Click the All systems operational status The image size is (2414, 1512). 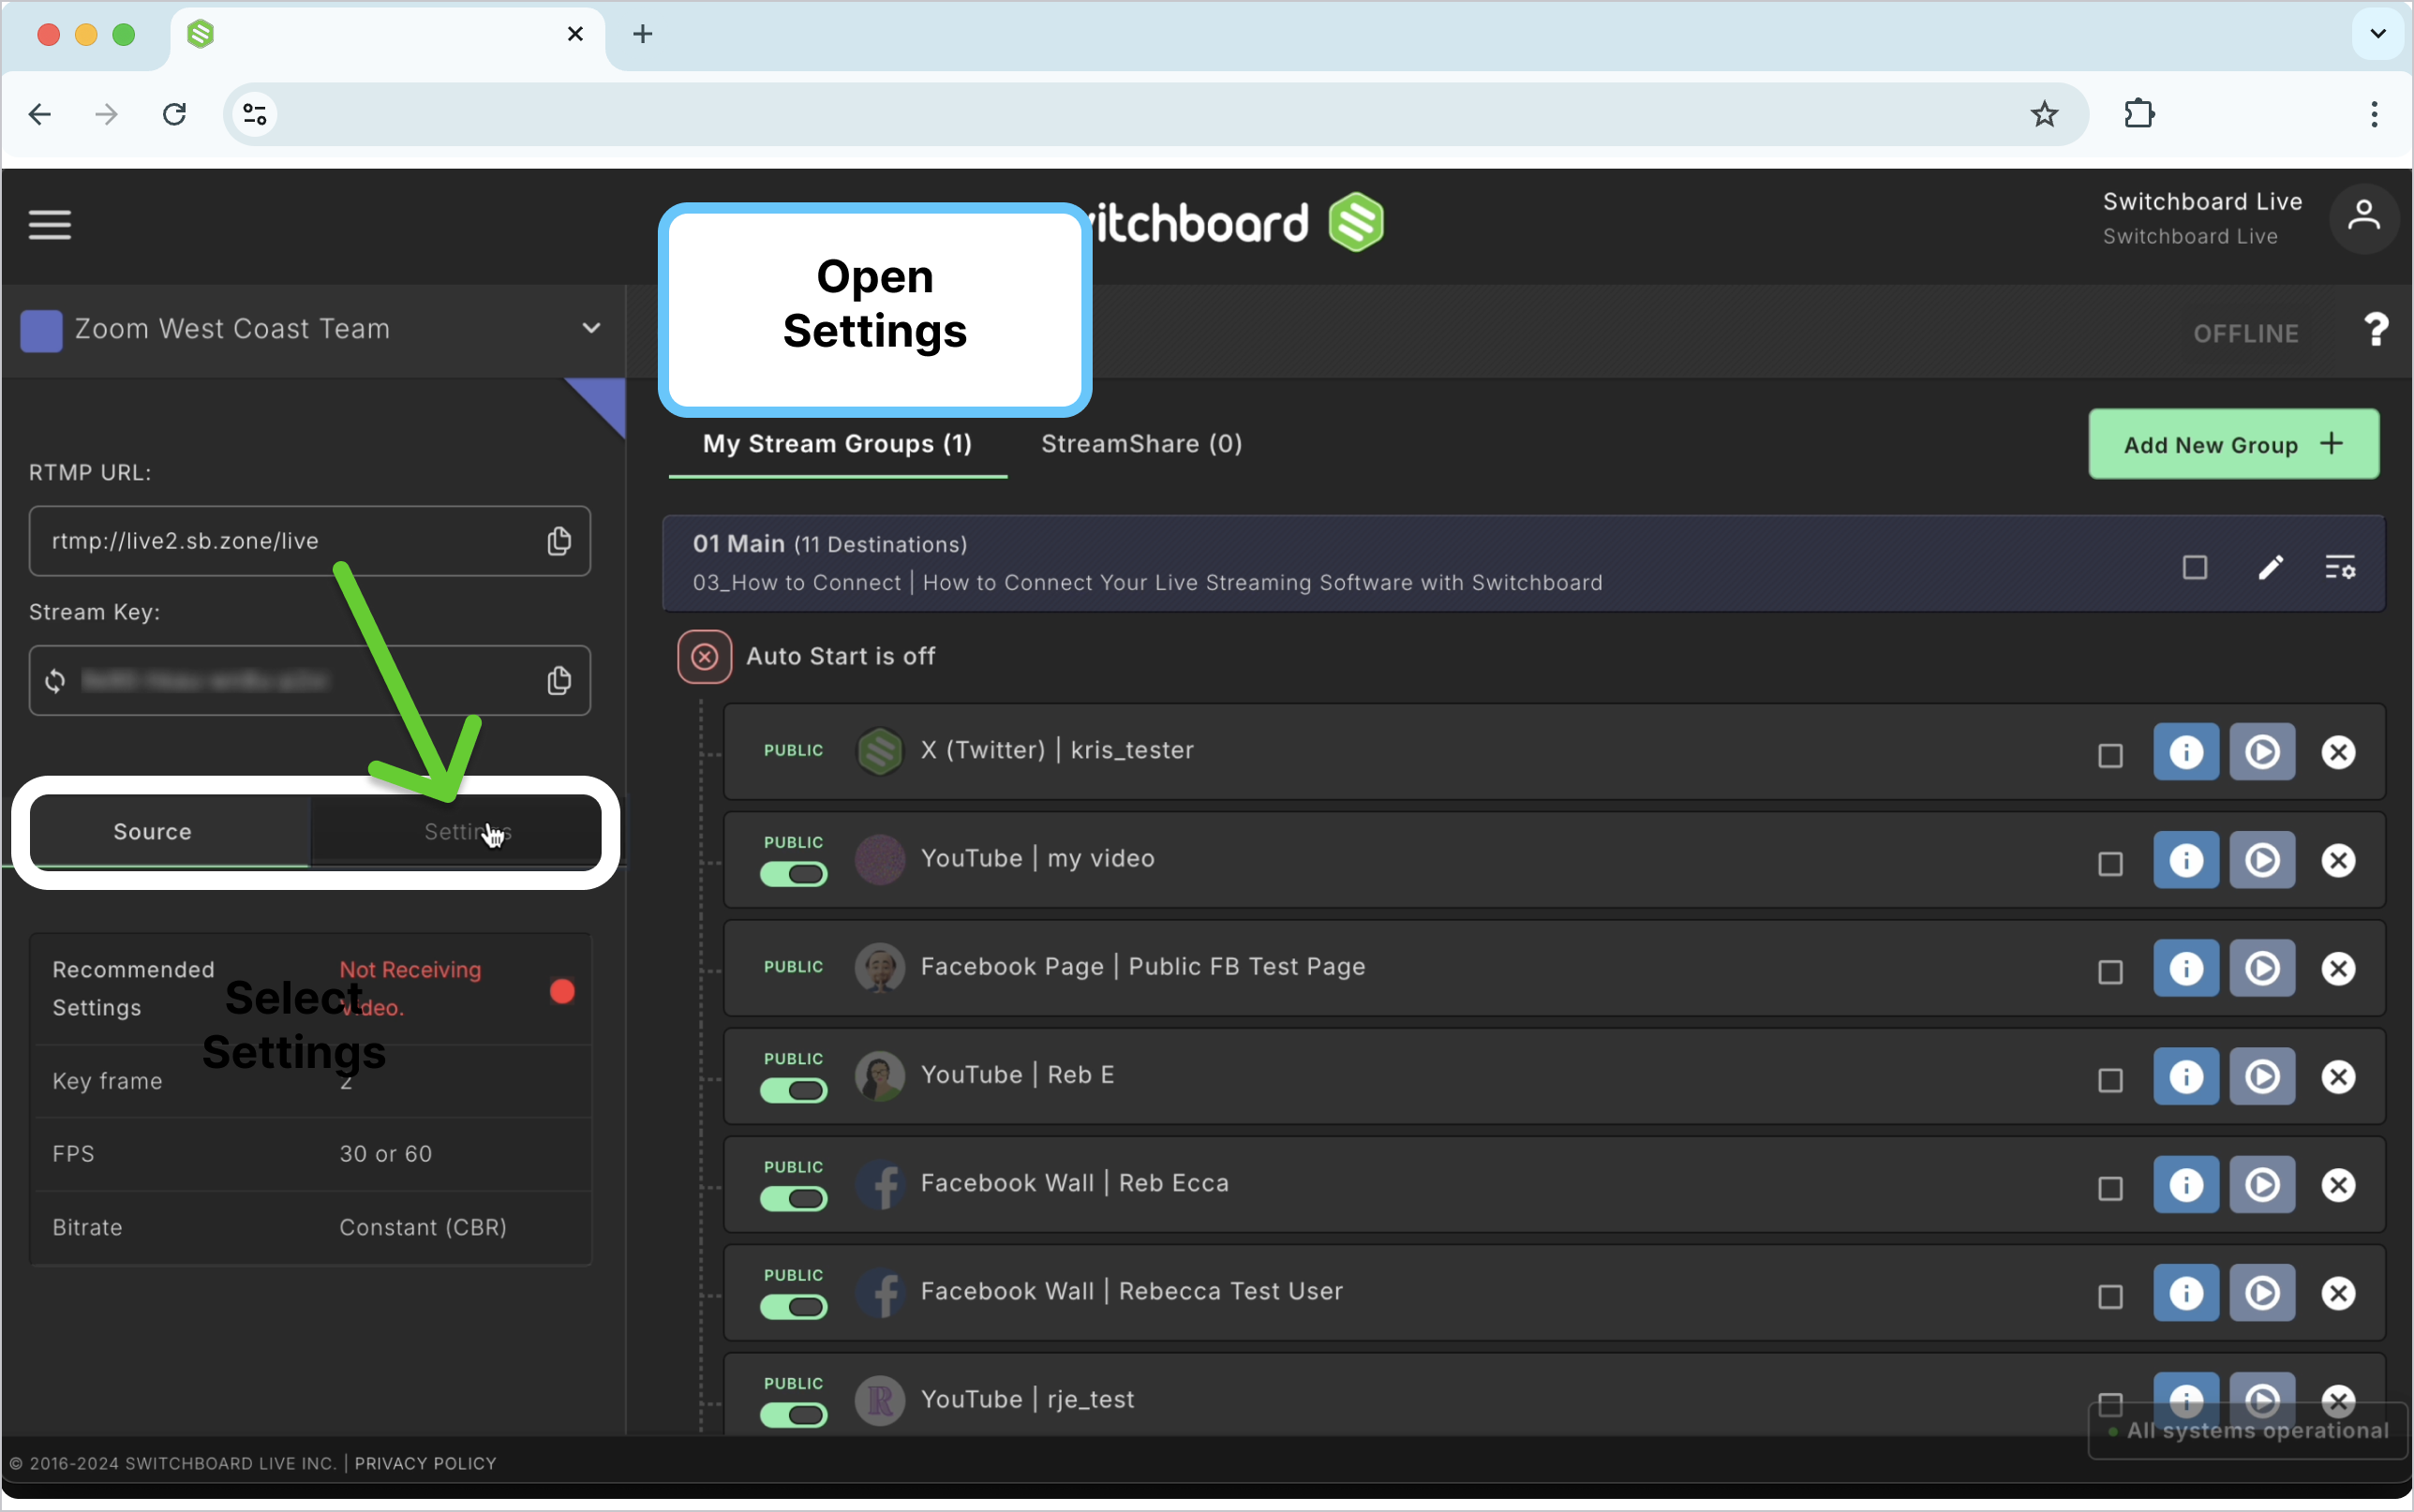click(2247, 1431)
